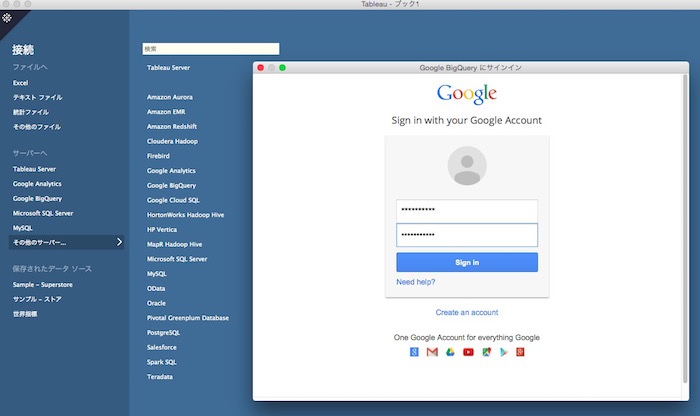
Task: Choose Google Analytics in connector list
Action: [171, 171]
